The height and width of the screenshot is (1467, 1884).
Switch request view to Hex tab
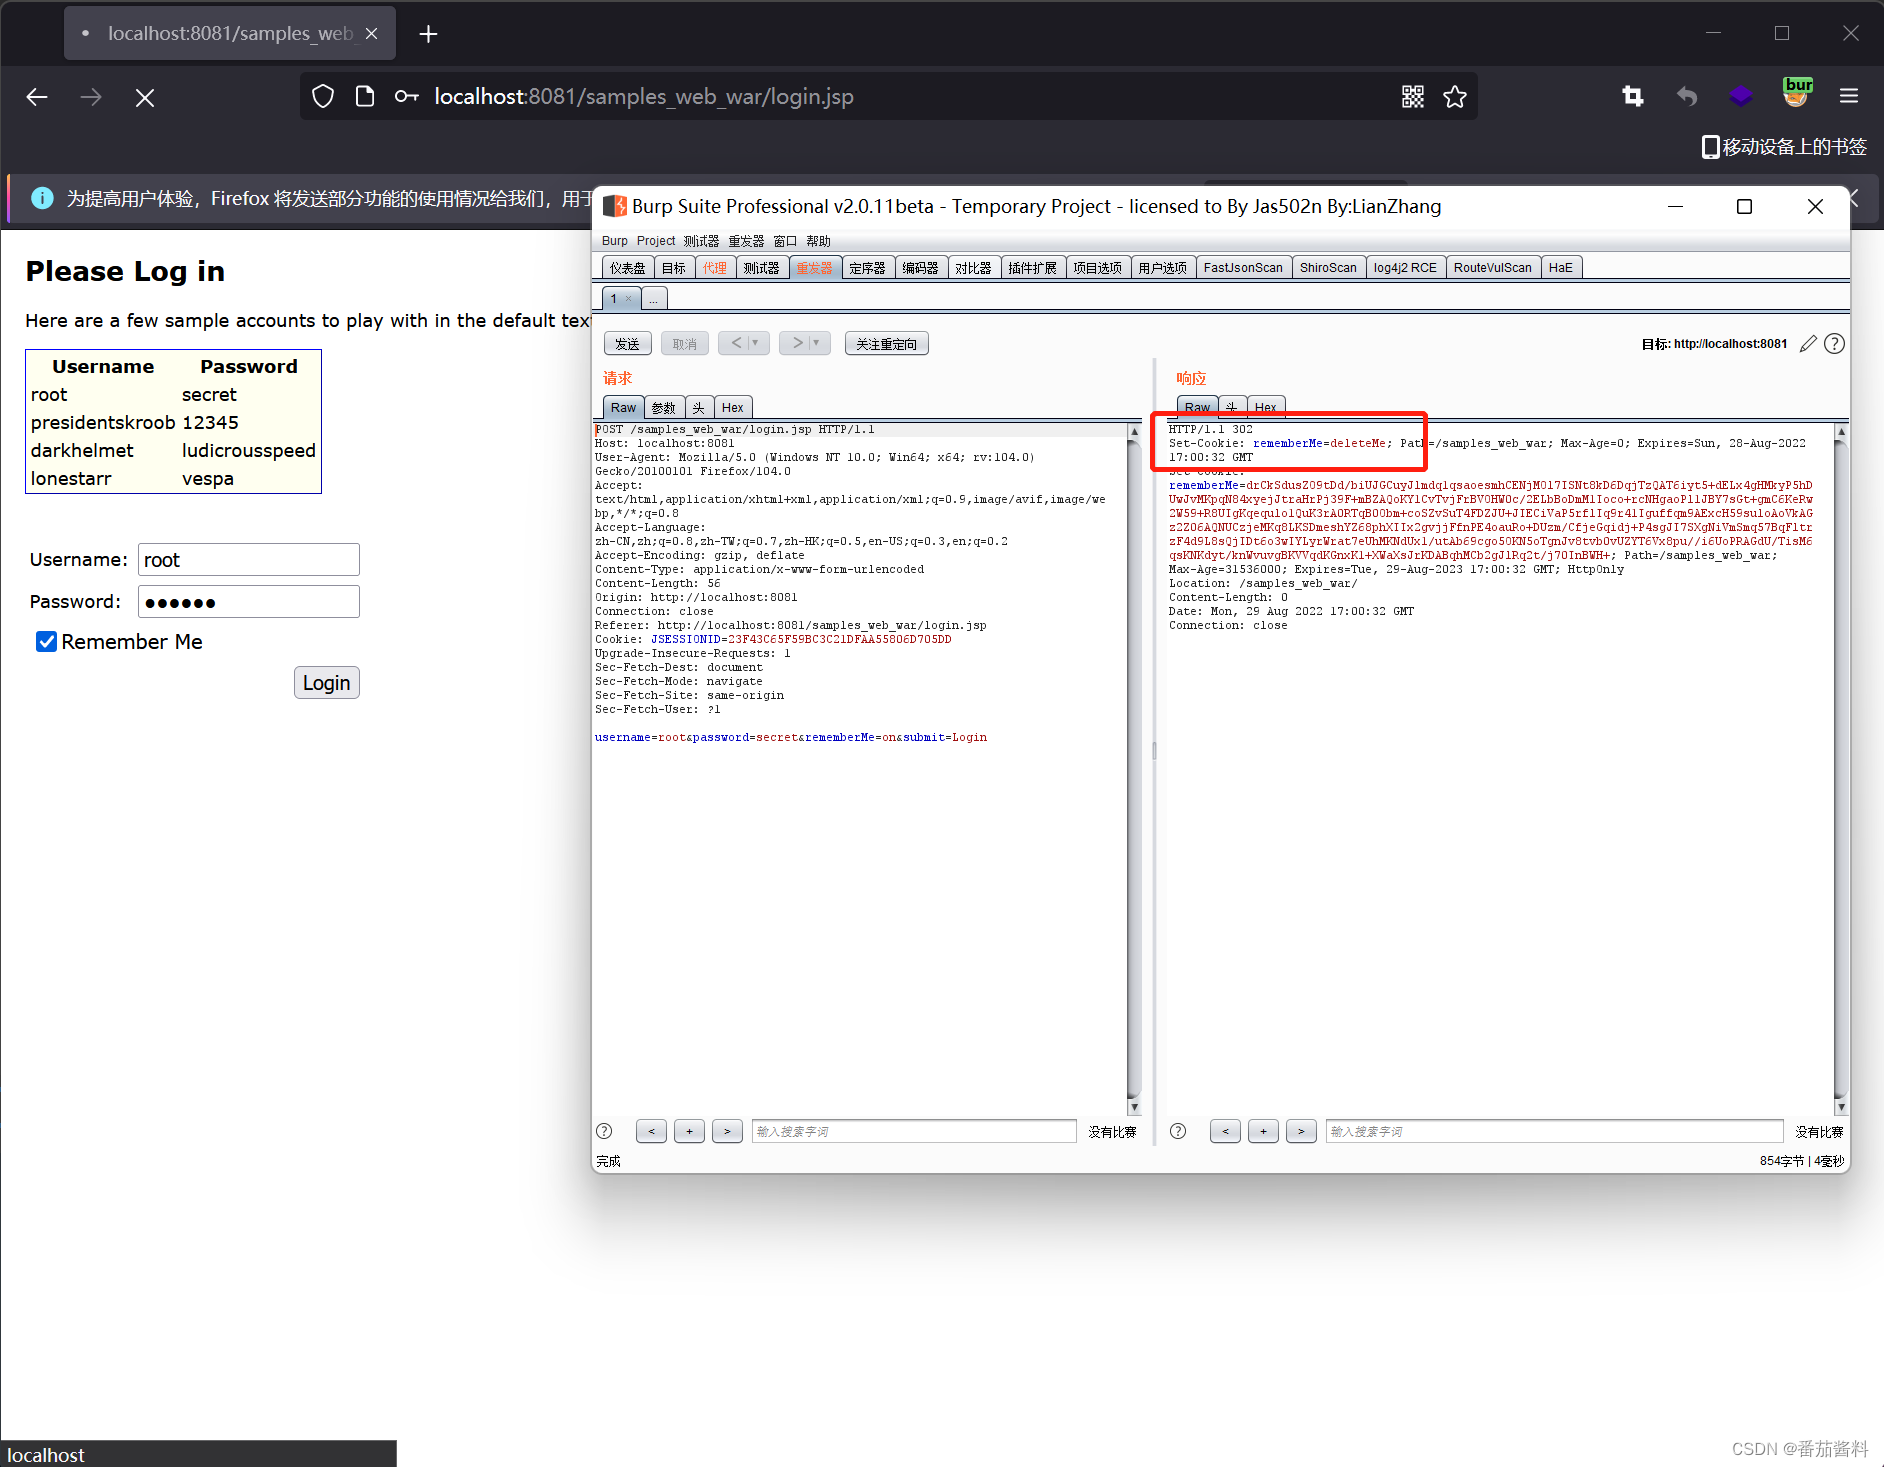pos(733,408)
